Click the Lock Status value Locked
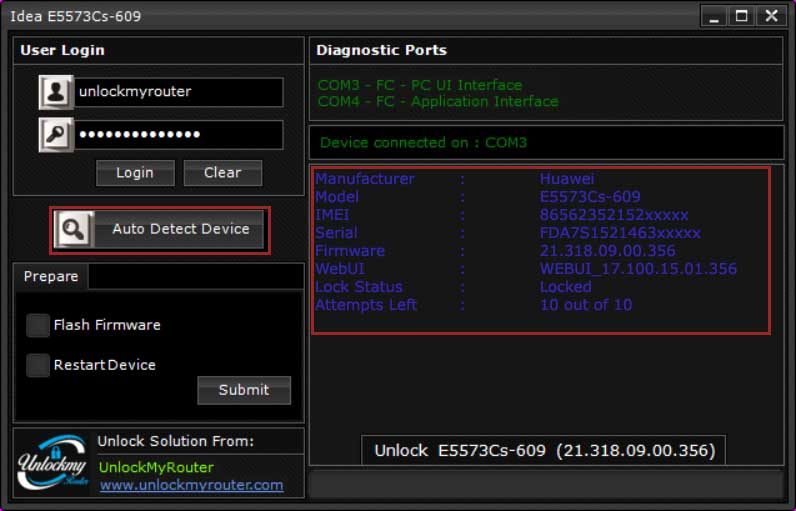Screen dimensions: 796x511 point(566,287)
